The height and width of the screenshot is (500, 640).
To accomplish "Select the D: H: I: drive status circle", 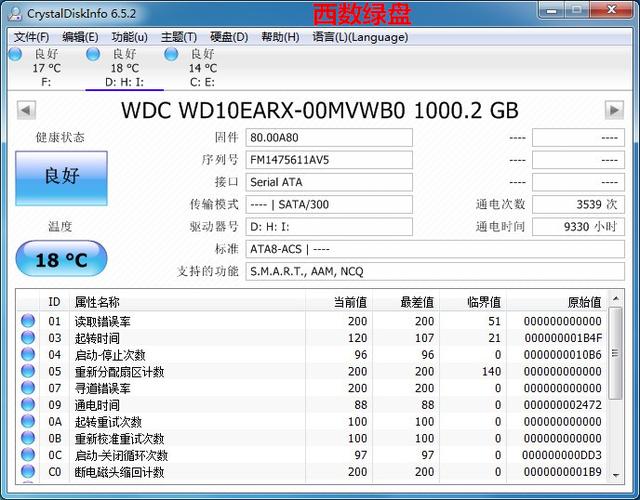I will [x=93, y=54].
